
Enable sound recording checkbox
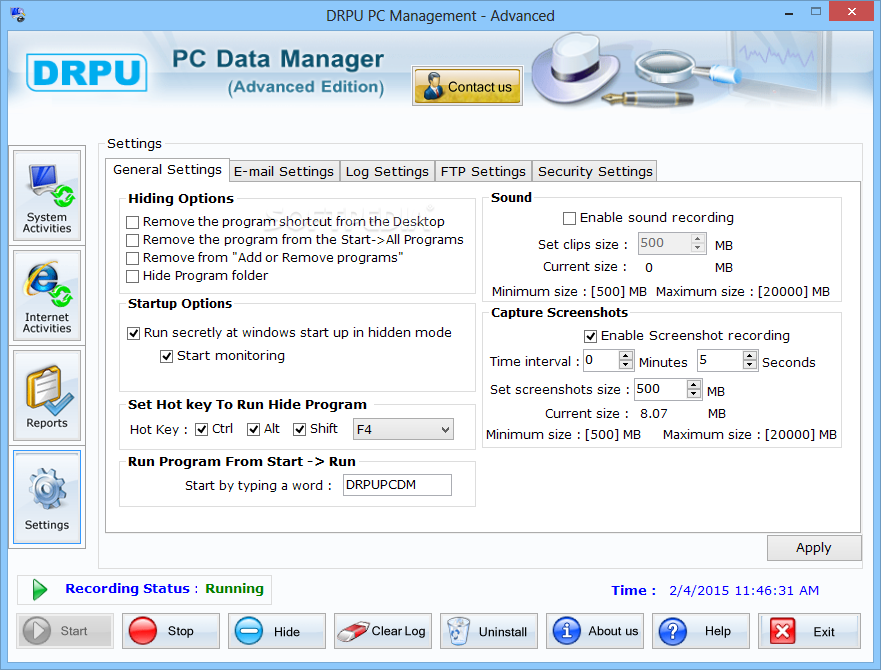click(569, 218)
